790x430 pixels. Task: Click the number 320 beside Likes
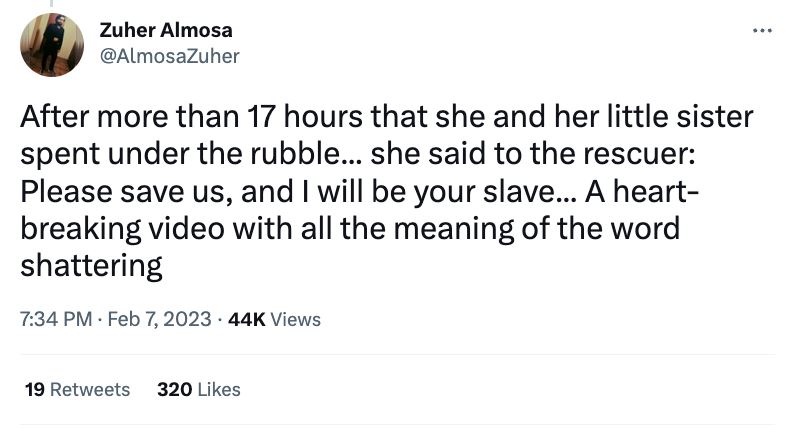[174, 389]
